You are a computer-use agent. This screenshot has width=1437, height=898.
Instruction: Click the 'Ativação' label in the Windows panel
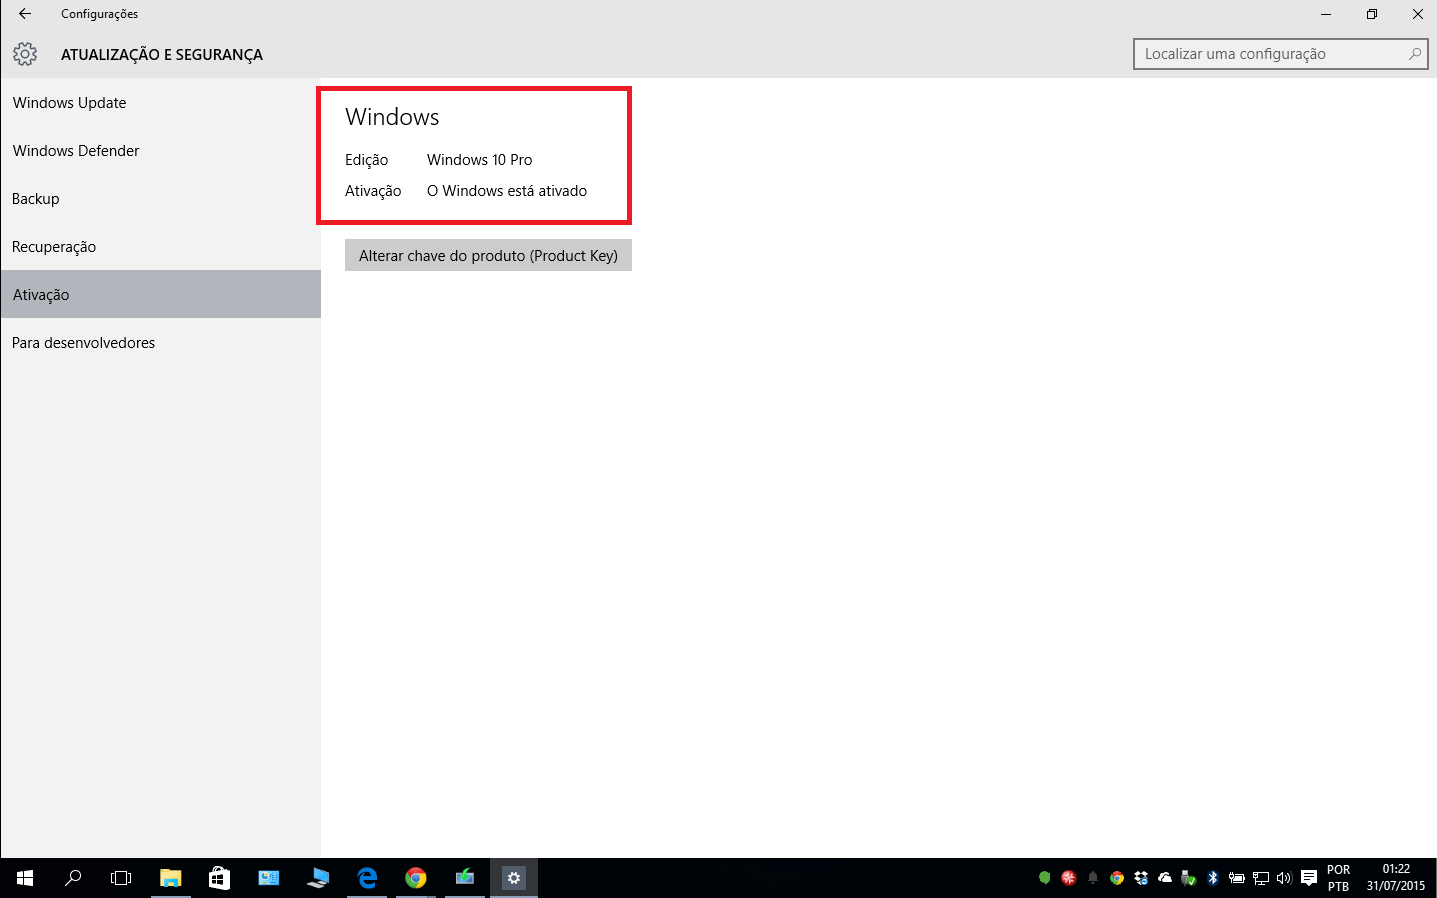(373, 191)
